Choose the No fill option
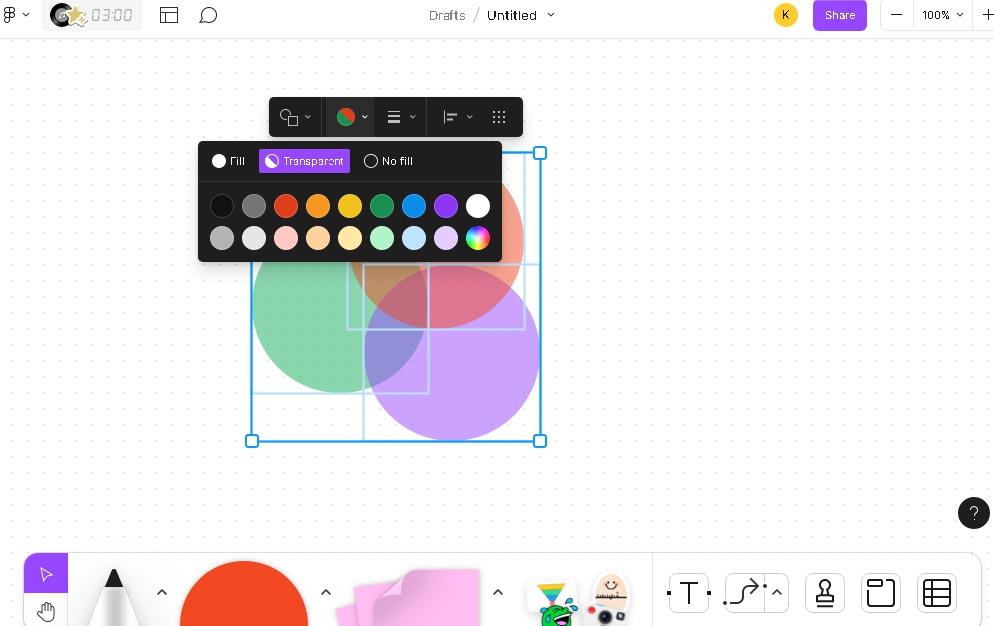Screen dimensions: 994x626 coord(388,161)
